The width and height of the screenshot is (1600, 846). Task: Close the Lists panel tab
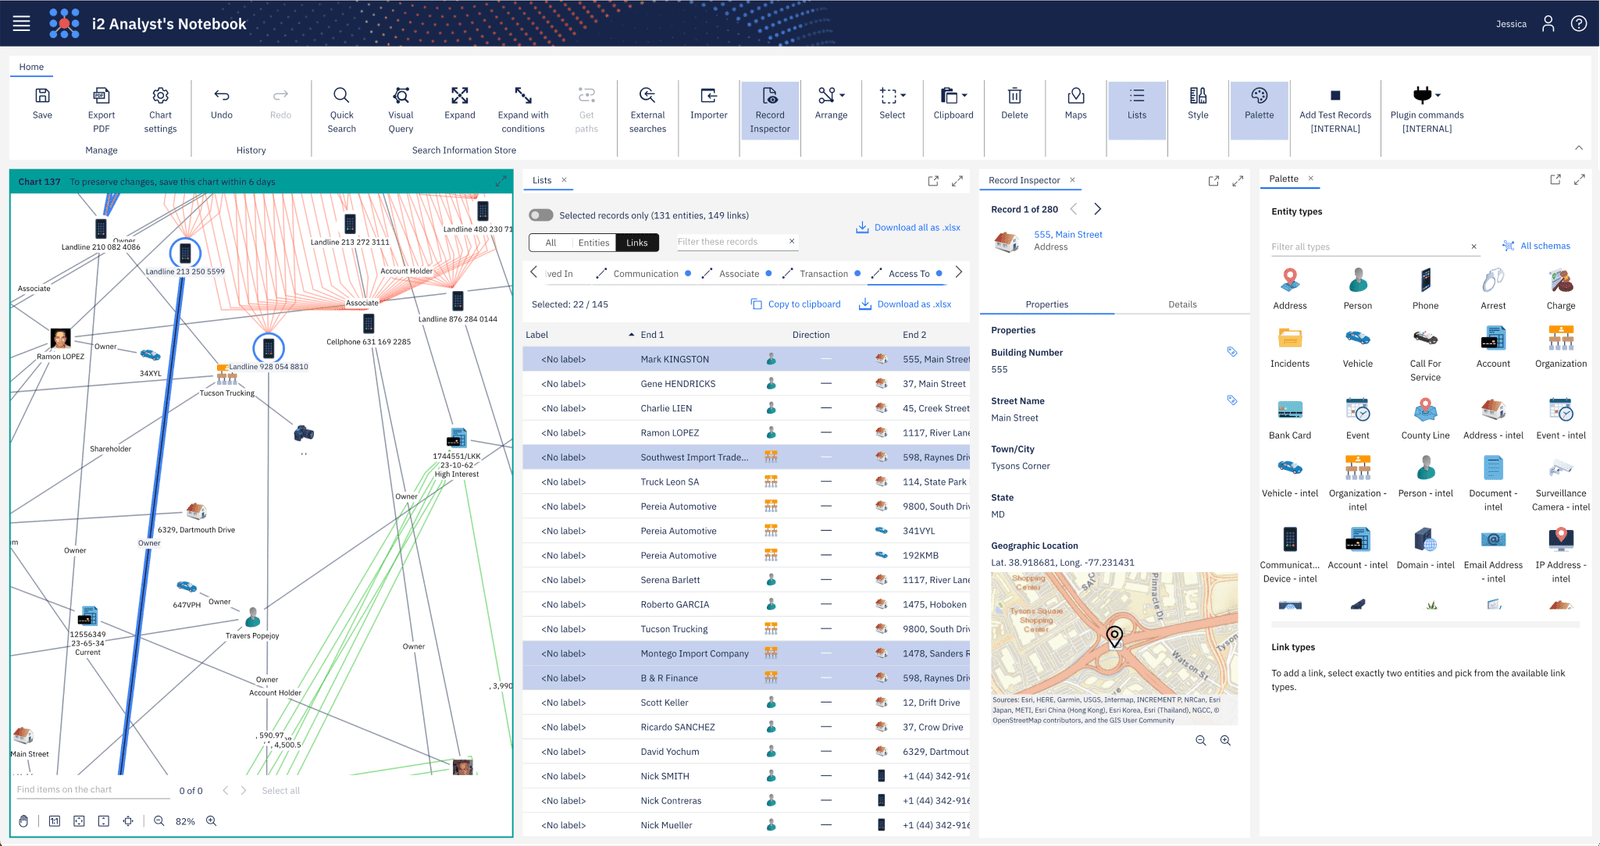tap(564, 180)
